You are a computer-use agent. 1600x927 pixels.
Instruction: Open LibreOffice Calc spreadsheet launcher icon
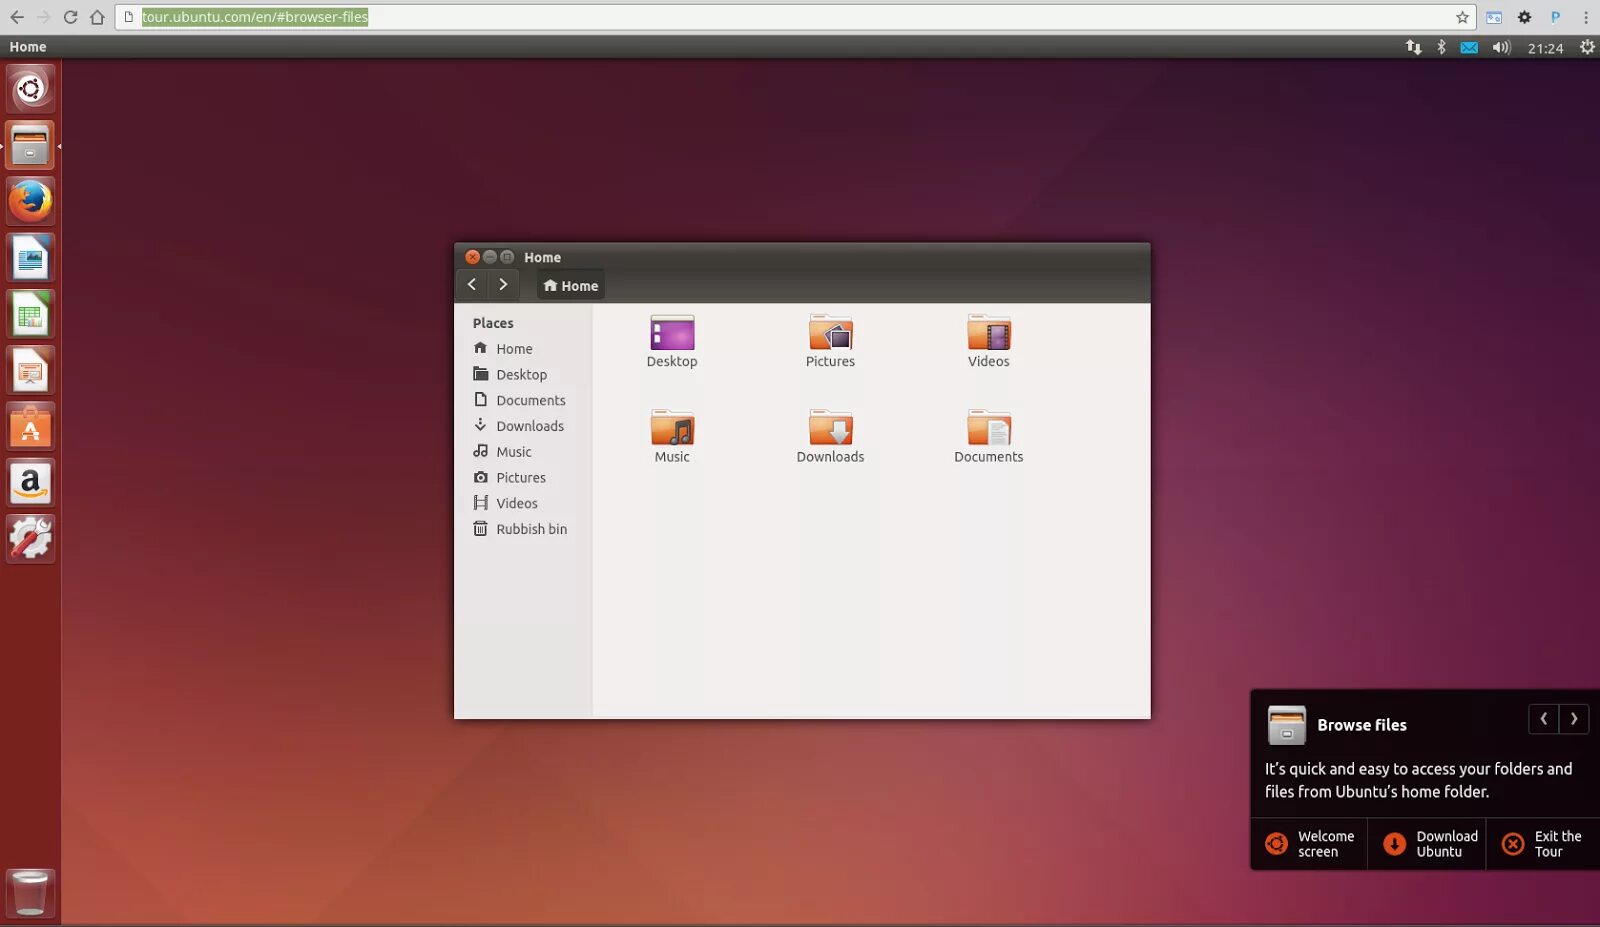pos(30,315)
